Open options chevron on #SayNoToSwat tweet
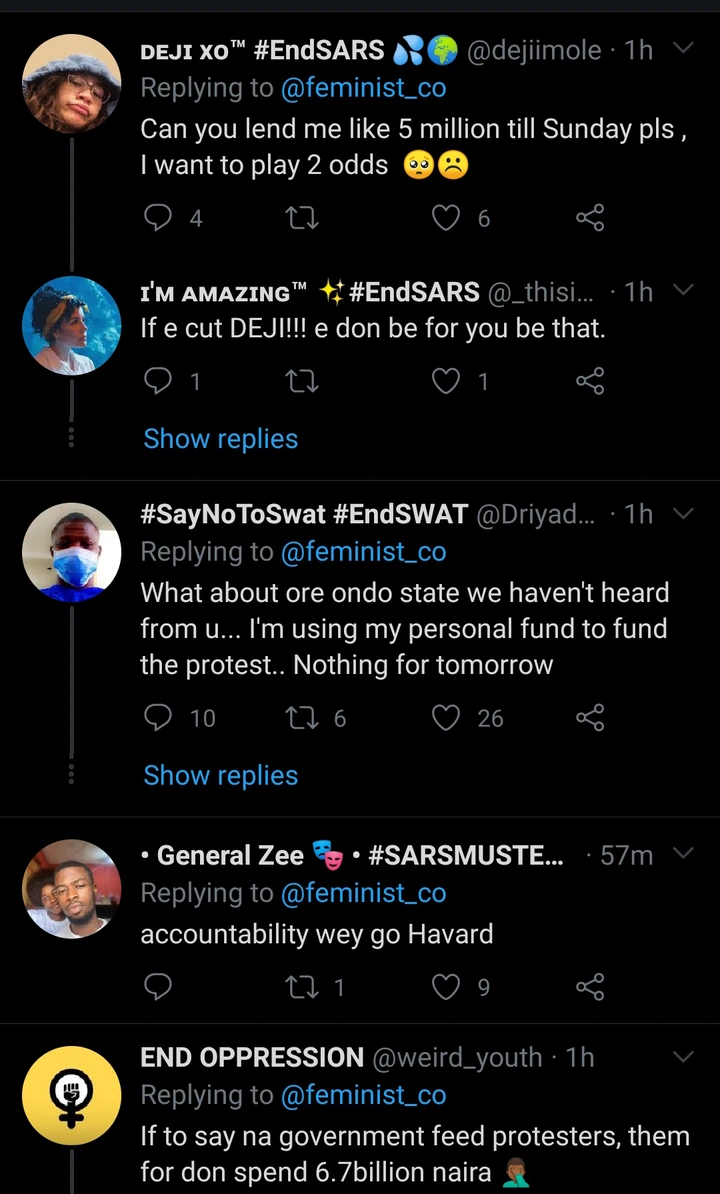Viewport: 720px width, 1194px height. point(684,514)
